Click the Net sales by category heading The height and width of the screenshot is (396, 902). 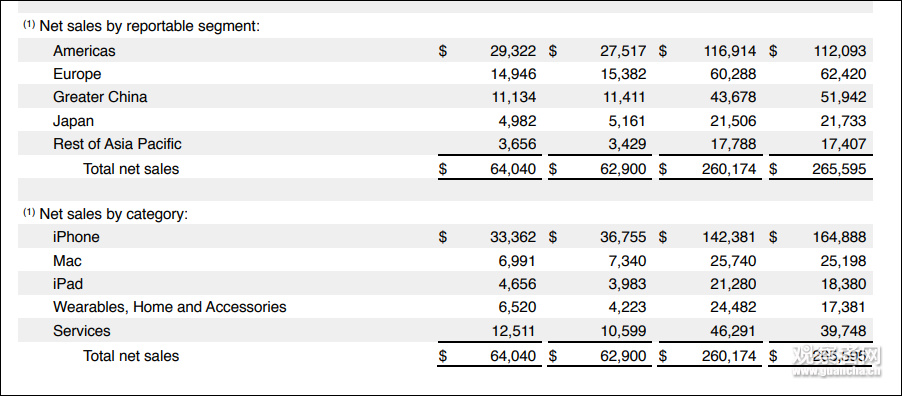point(106,214)
